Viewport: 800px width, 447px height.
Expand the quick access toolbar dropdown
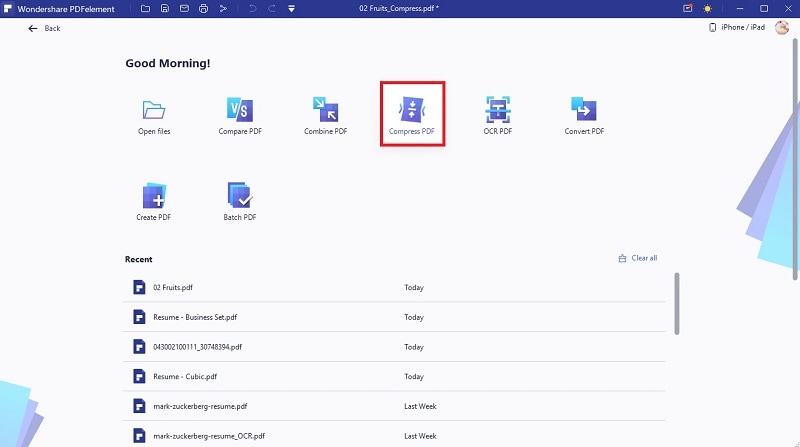coord(291,9)
